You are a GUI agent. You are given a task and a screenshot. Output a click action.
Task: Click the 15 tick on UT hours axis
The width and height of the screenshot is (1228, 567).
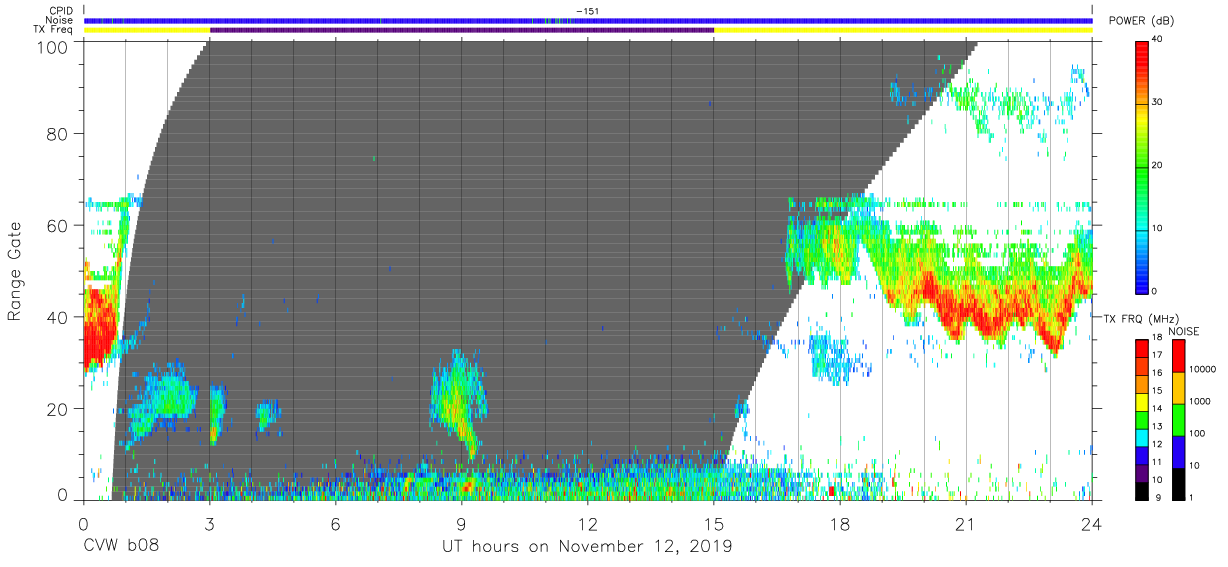[714, 523]
